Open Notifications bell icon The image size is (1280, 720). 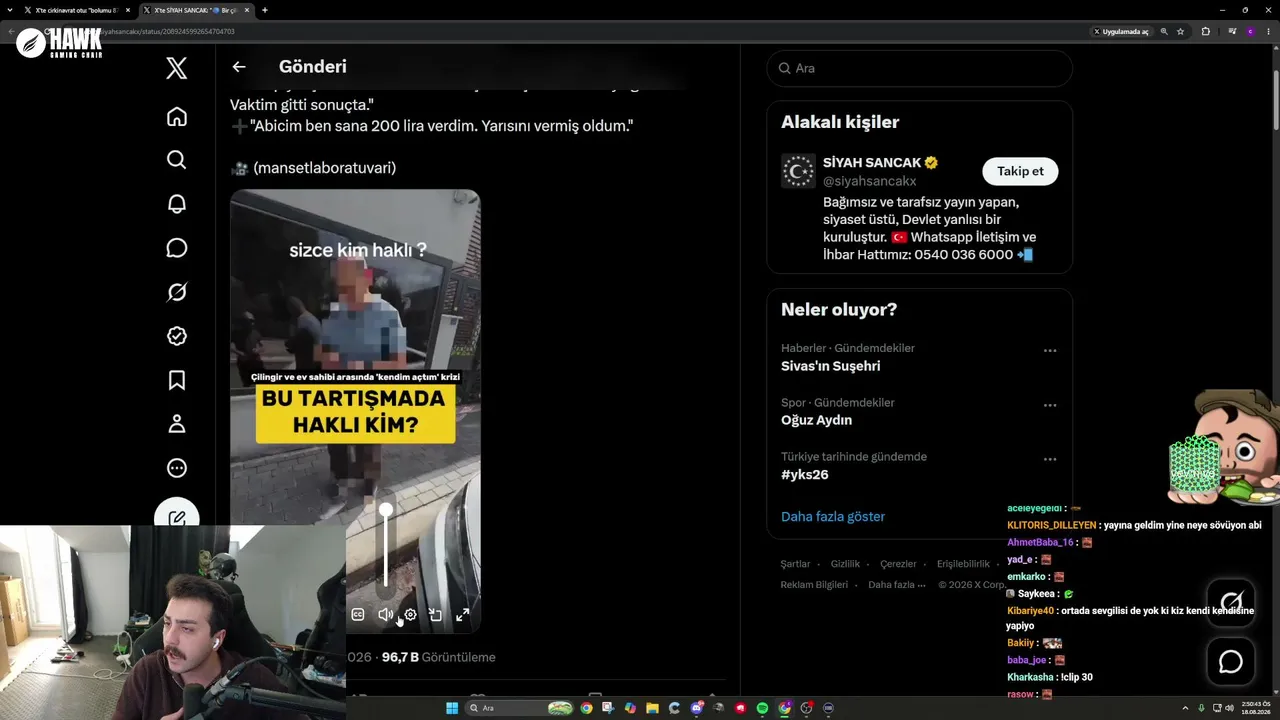tap(177, 204)
